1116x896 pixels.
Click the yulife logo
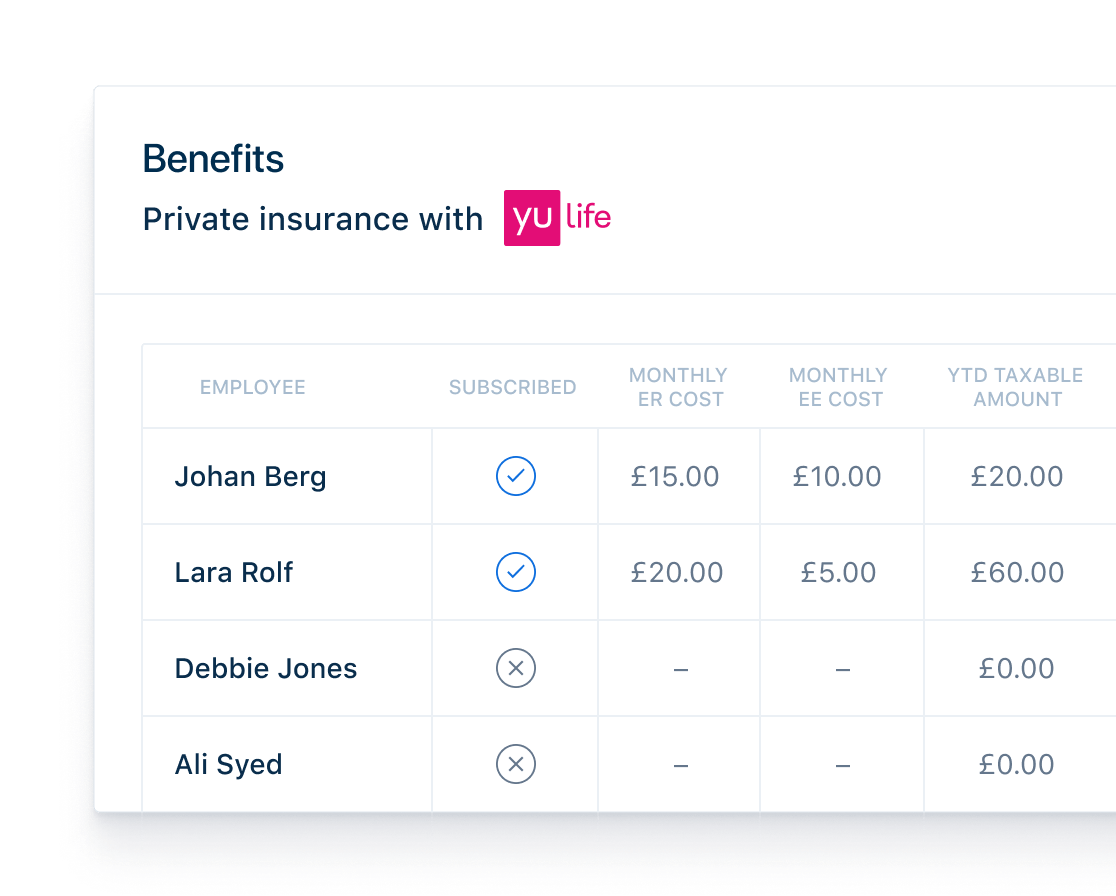tap(557, 218)
